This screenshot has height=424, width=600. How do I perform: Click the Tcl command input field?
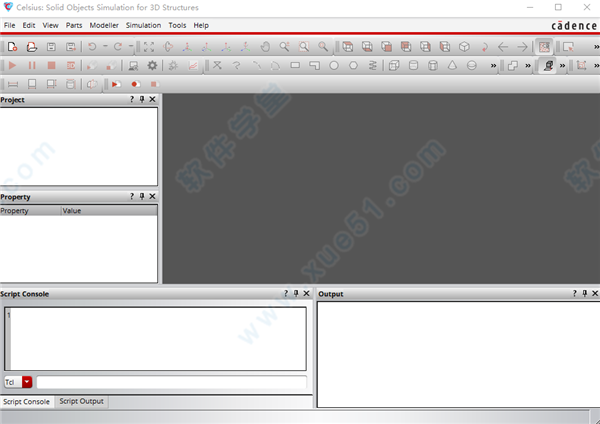point(171,382)
